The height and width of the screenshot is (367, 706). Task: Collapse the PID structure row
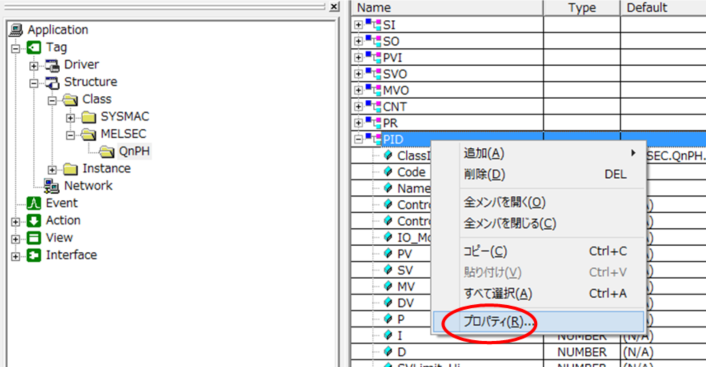click(x=358, y=140)
